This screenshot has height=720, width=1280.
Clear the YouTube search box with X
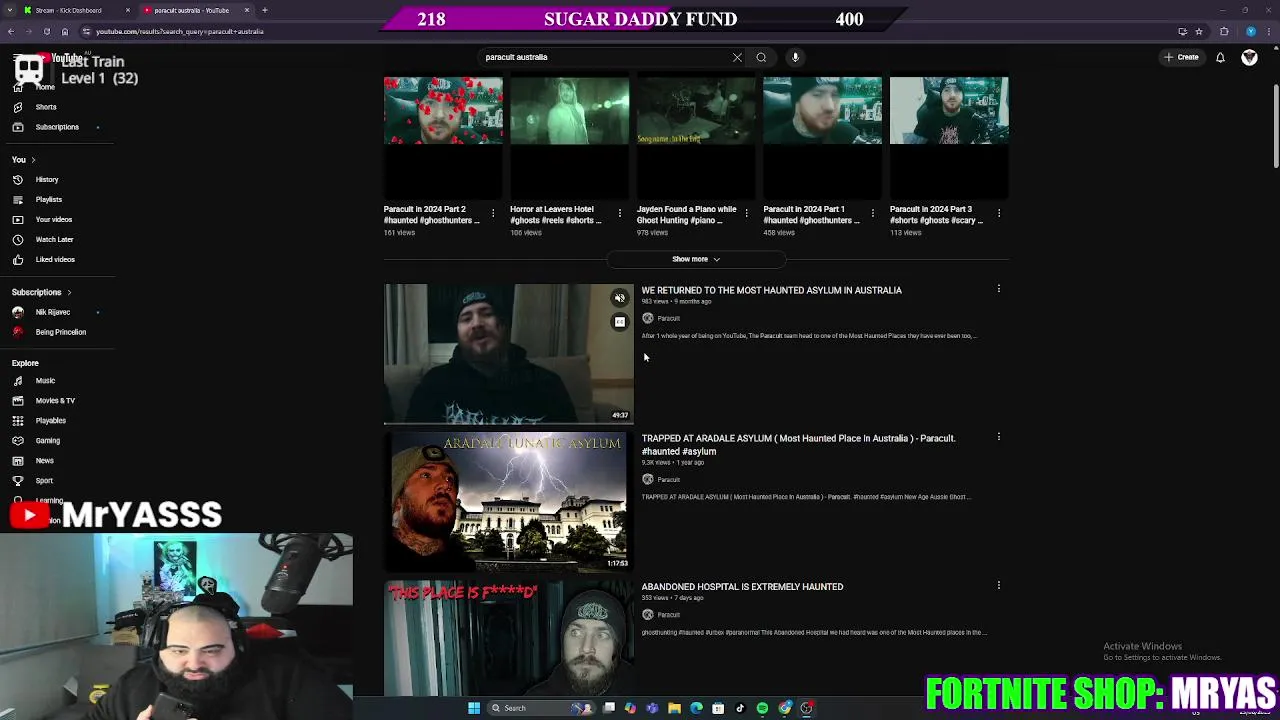click(x=737, y=57)
